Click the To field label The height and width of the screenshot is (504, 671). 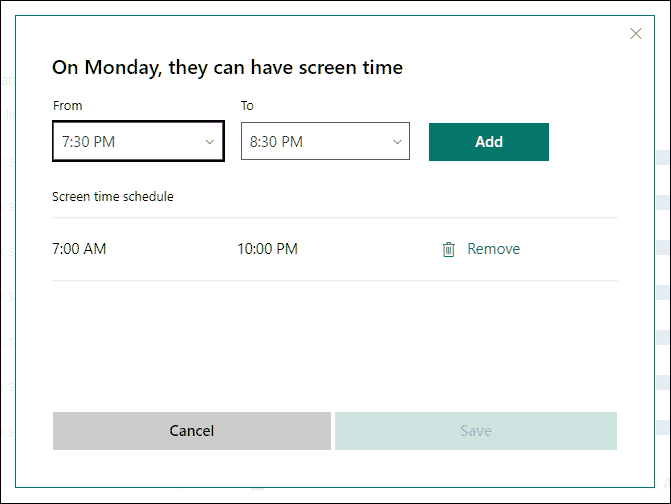pos(247,106)
